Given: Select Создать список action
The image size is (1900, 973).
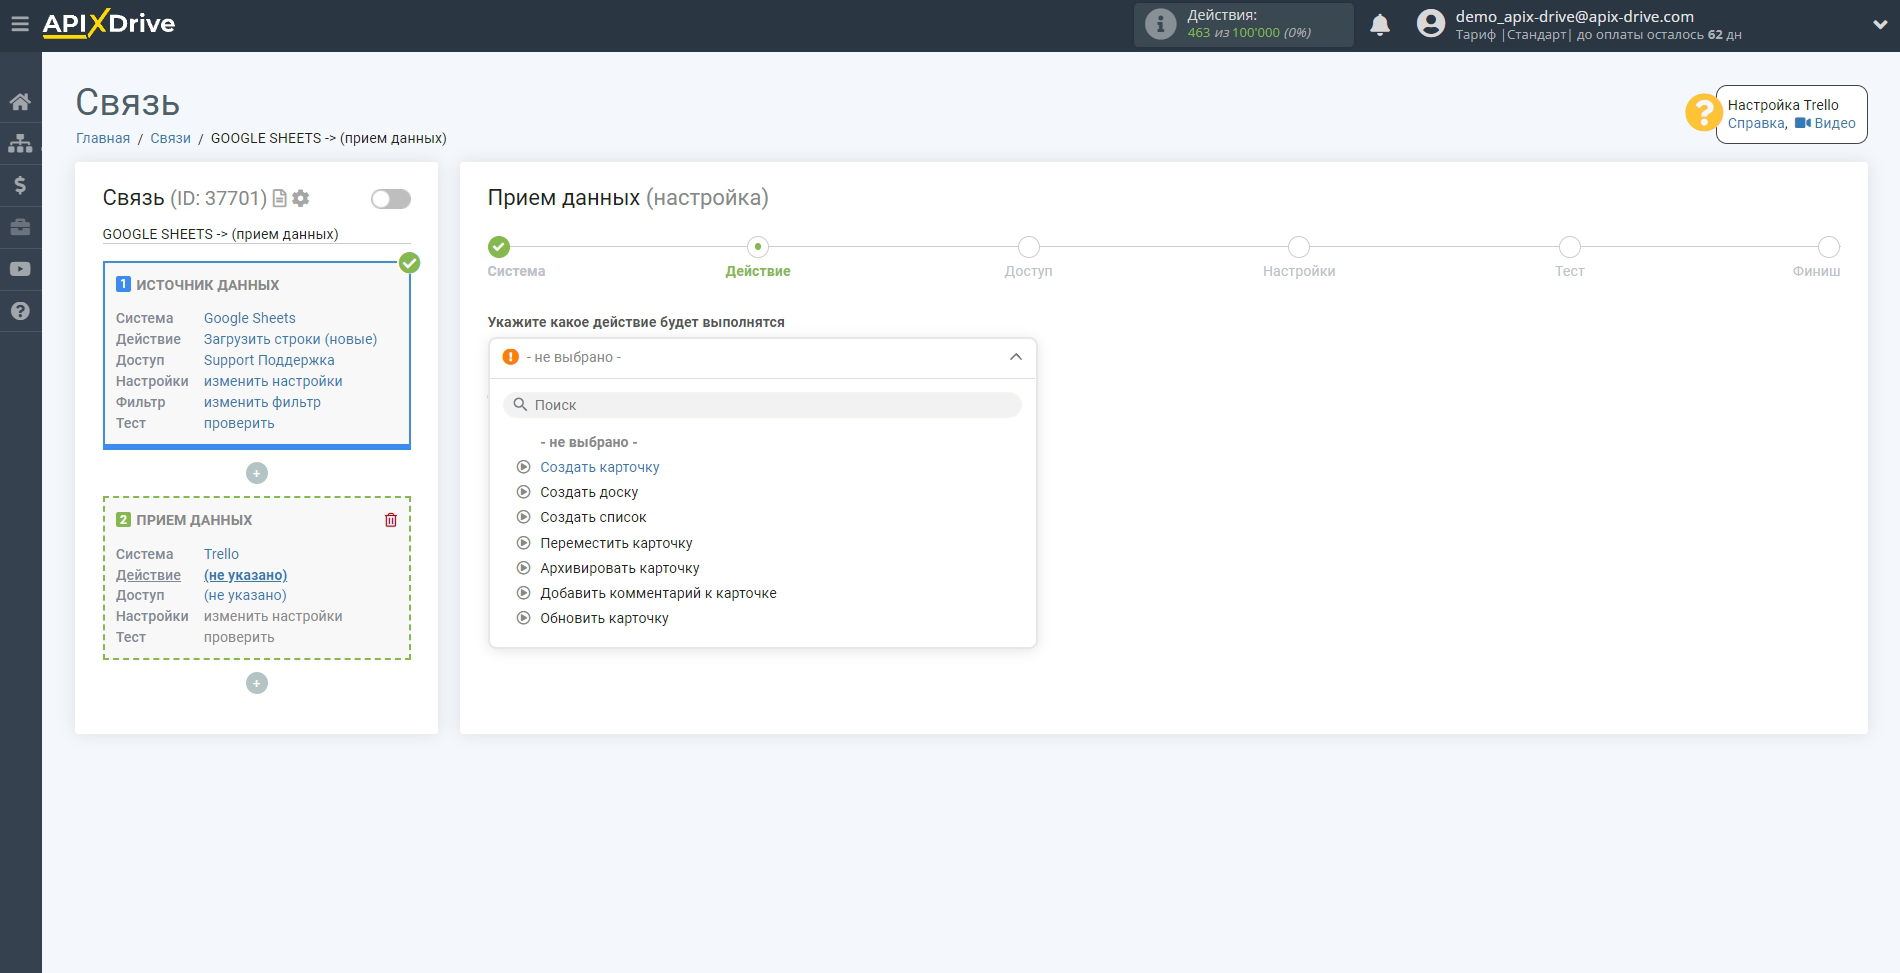Looking at the screenshot, I should click(x=593, y=517).
